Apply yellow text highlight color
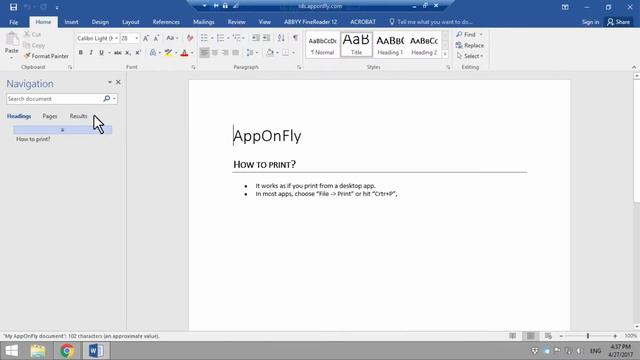Image resolution: width=640 pixels, height=360 pixels. [x=168, y=53]
